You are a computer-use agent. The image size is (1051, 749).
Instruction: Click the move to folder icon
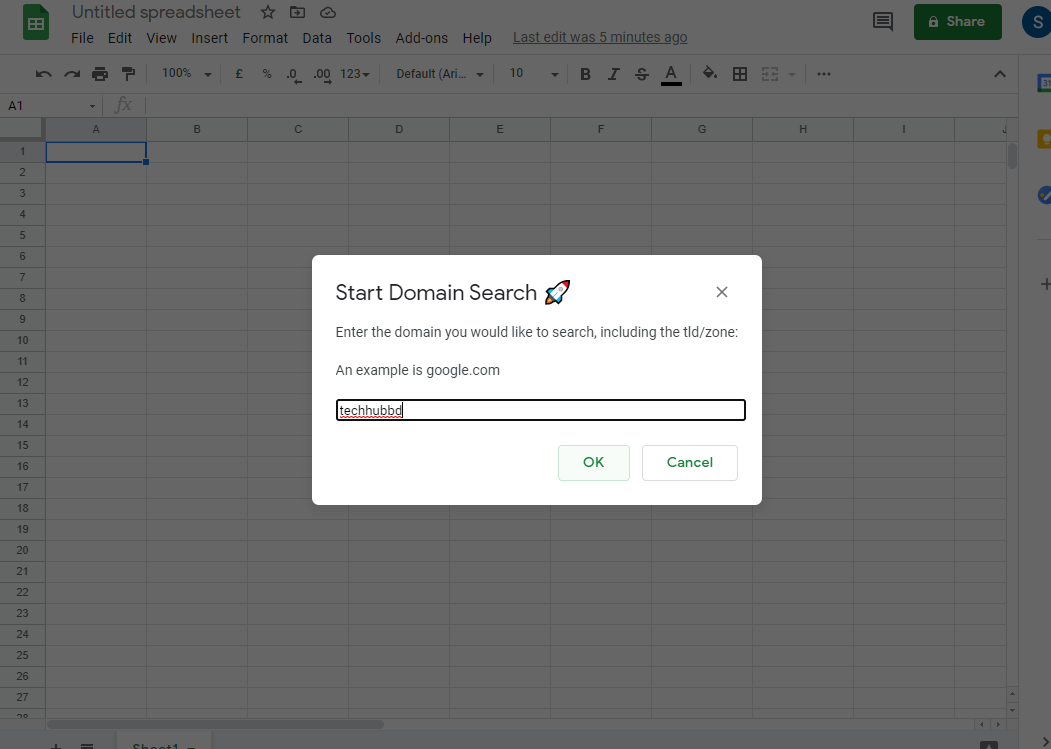(x=297, y=13)
